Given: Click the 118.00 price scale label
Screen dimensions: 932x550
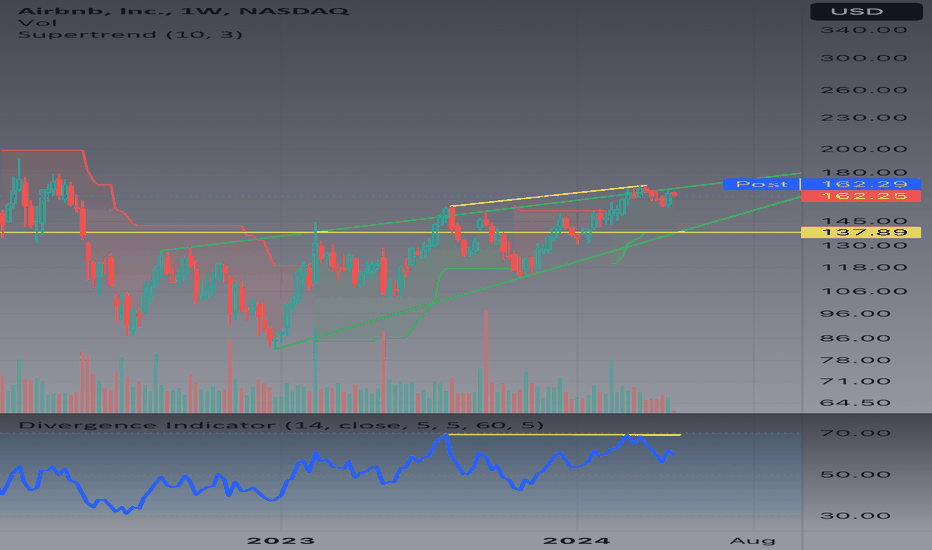Looking at the screenshot, I should pyautogui.click(x=864, y=268).
